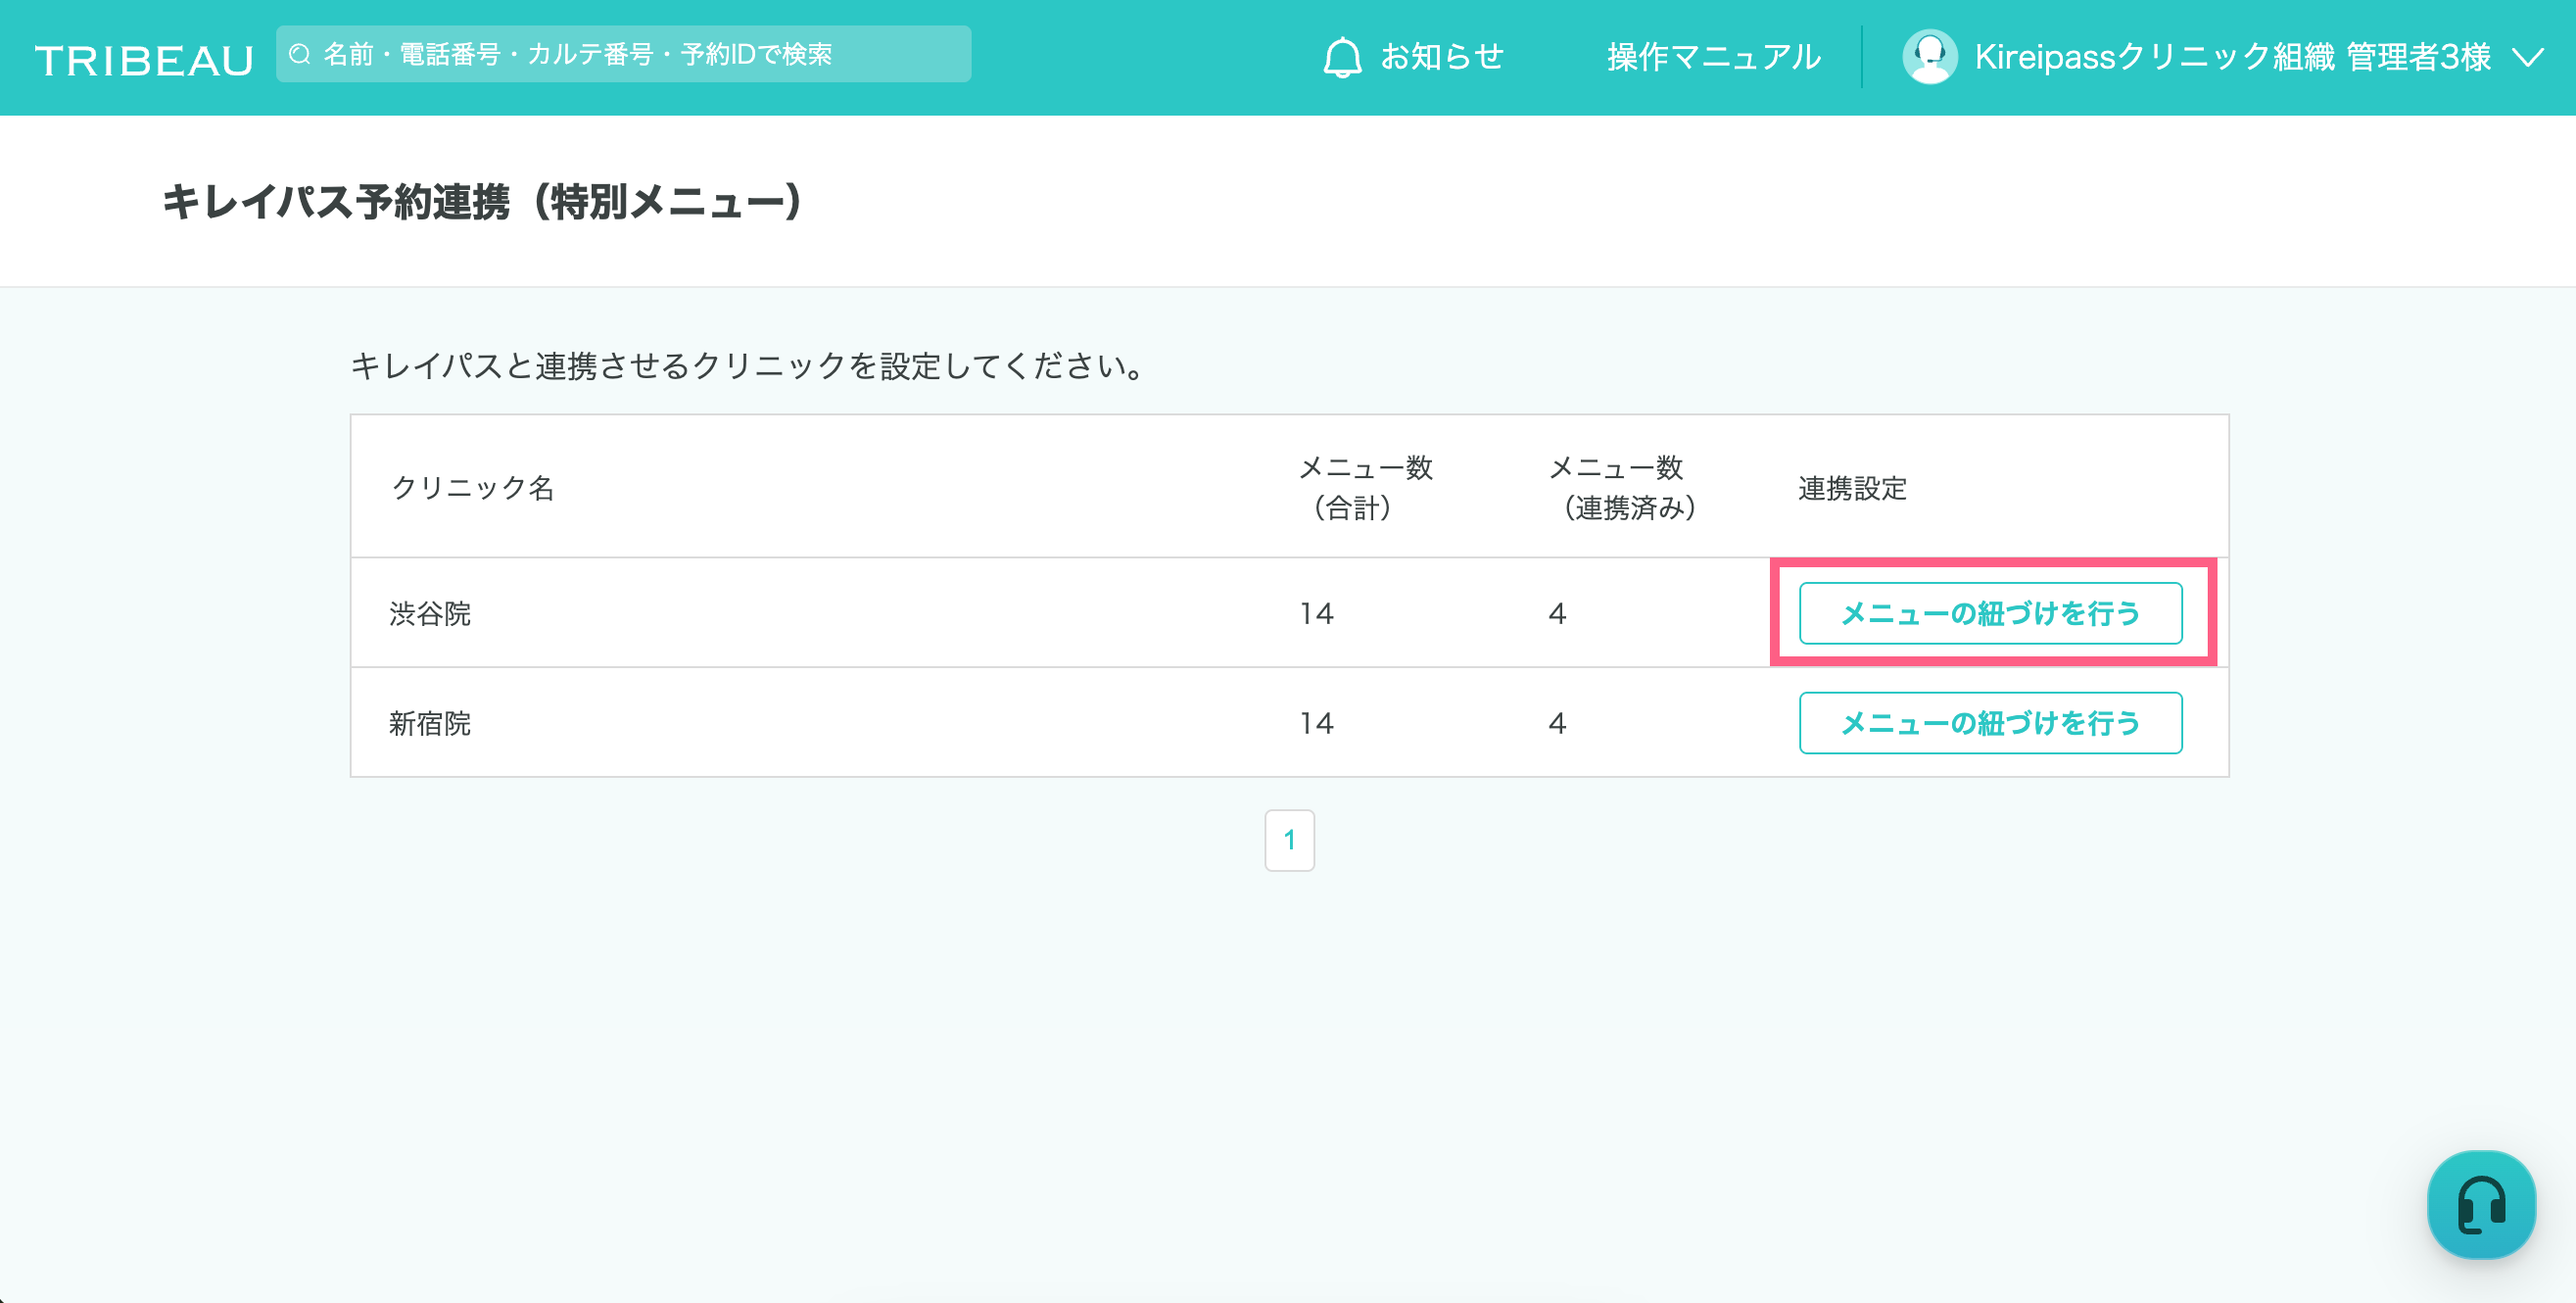The height and width of the screenshot is (1303, 2576).
Task: Open the headset support chat widget
Action: pyautogui.click(x=2480, y=1203)
